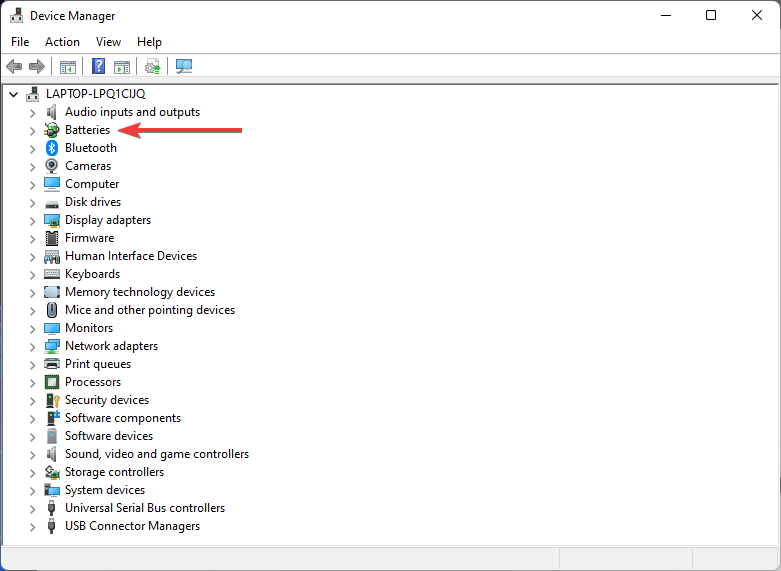
Task: Click the Universal Serial Bus controllers icon
Action: tap(51, 508)
